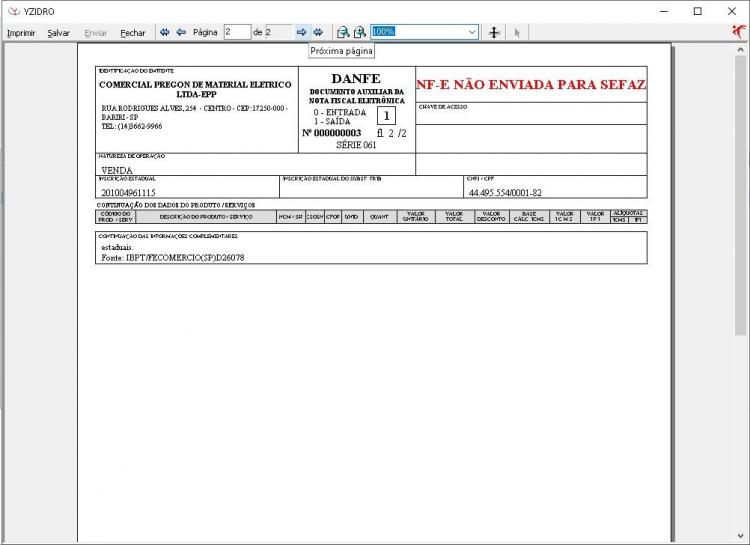Go to the first page arrow
750x545 pixels.
click(165, 32)
